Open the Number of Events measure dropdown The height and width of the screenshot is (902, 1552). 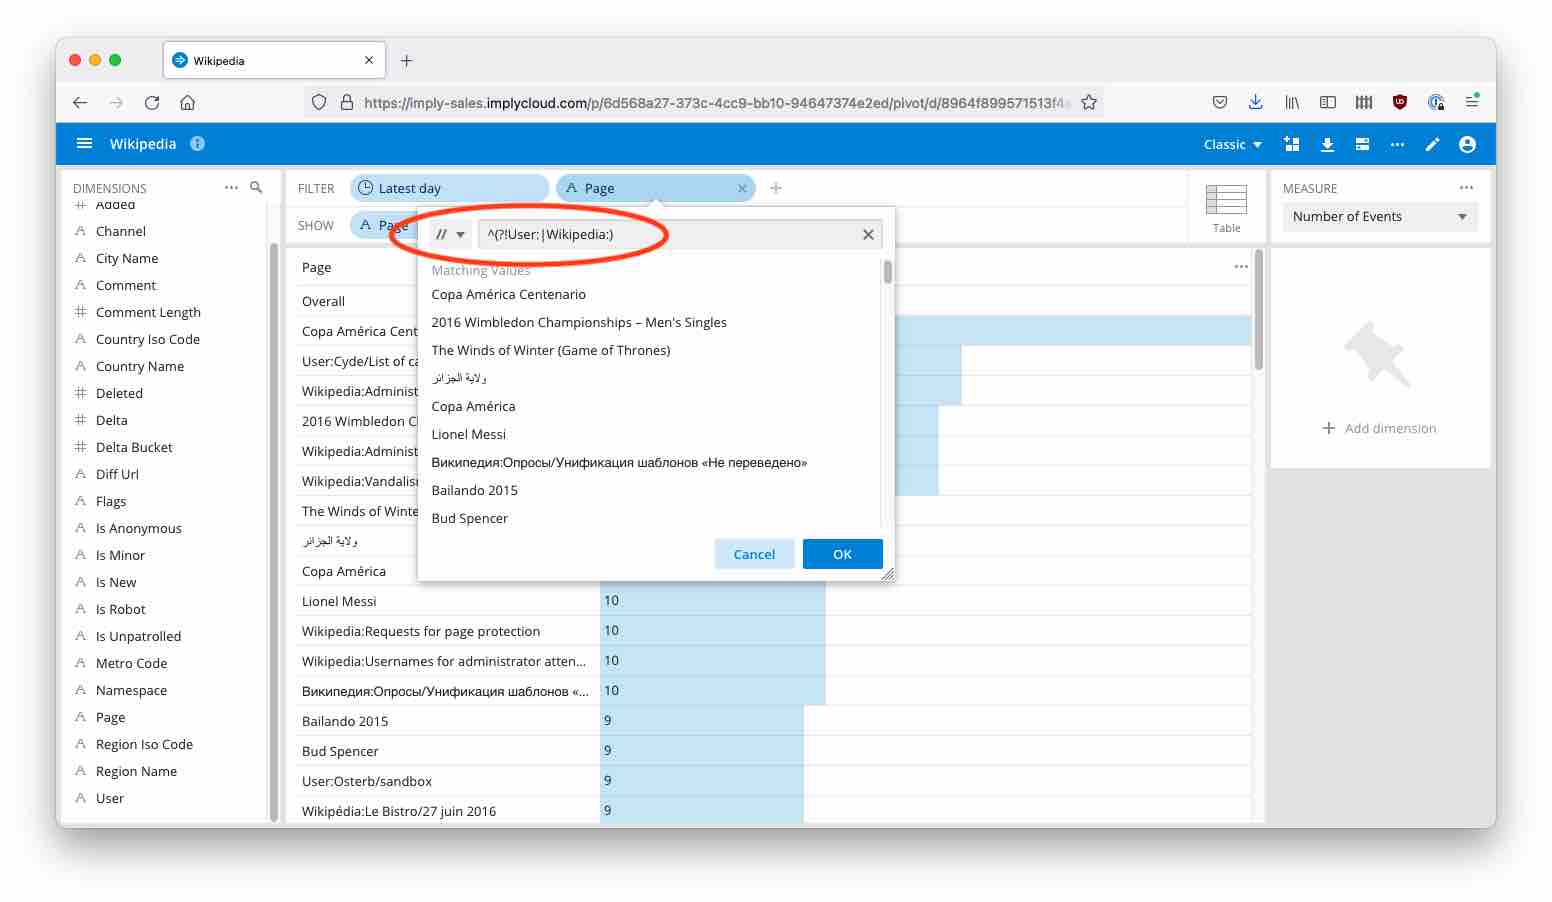point(1379,216)
